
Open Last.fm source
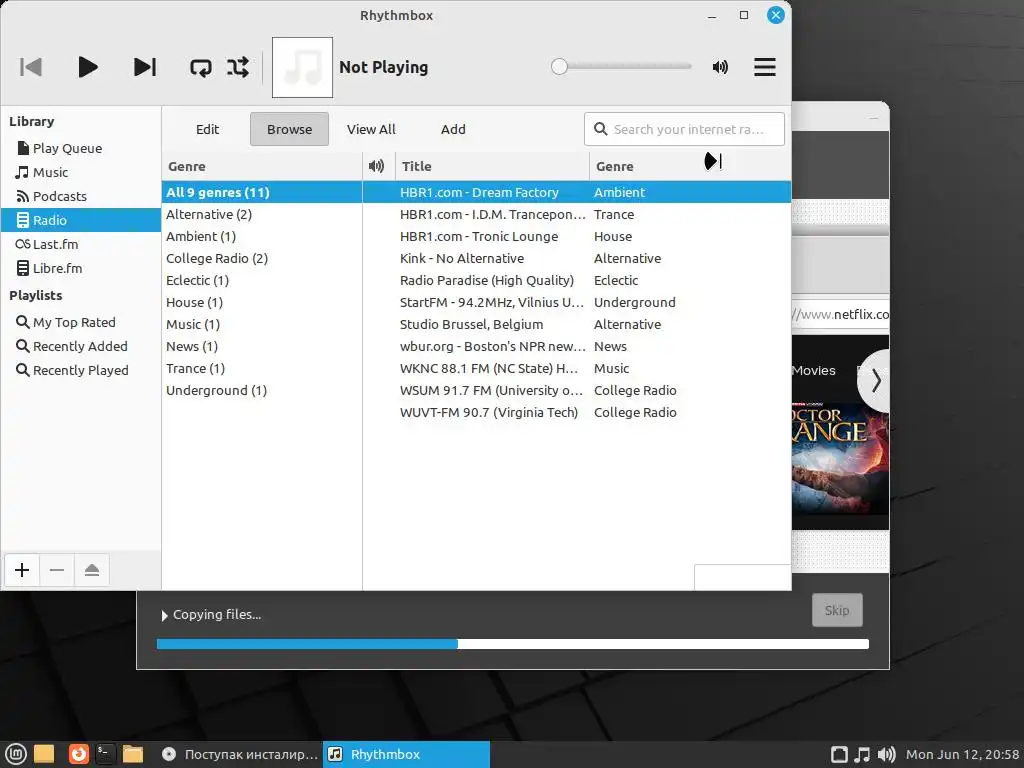[x=81, y=244]
